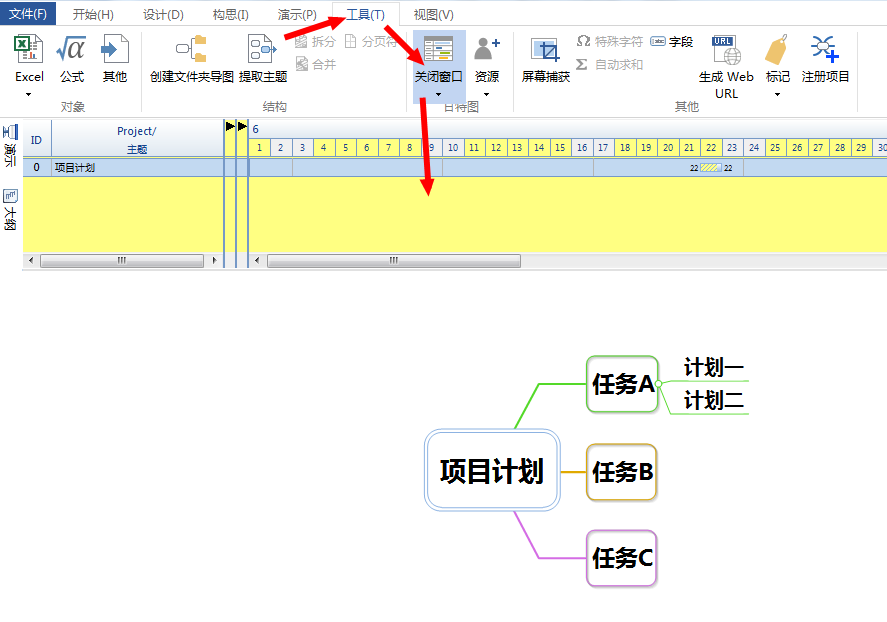Open the 文件 menu
887x622 pixels.
coord(25,14)
